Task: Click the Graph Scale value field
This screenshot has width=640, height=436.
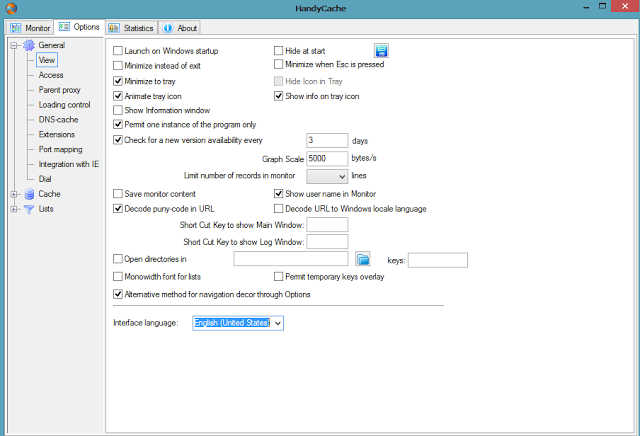Action: tap(327, 159)
